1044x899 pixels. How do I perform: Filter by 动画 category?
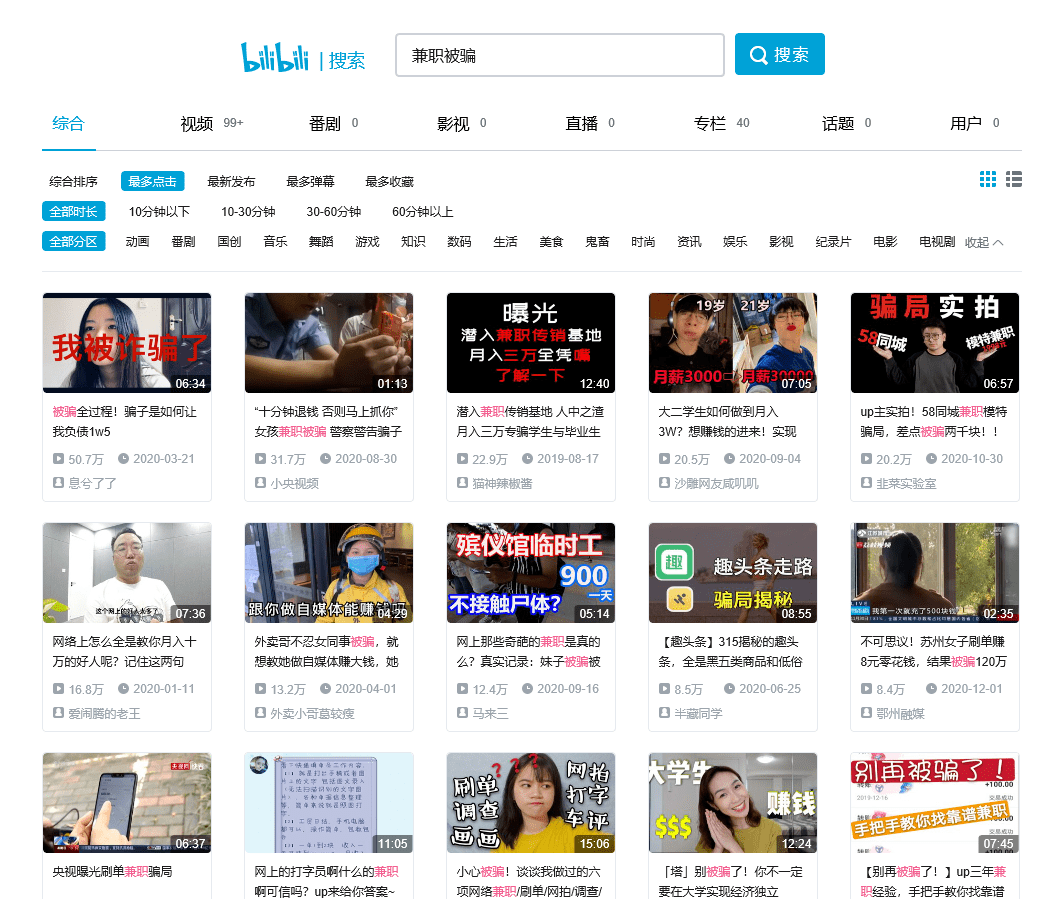coord(137,241)
